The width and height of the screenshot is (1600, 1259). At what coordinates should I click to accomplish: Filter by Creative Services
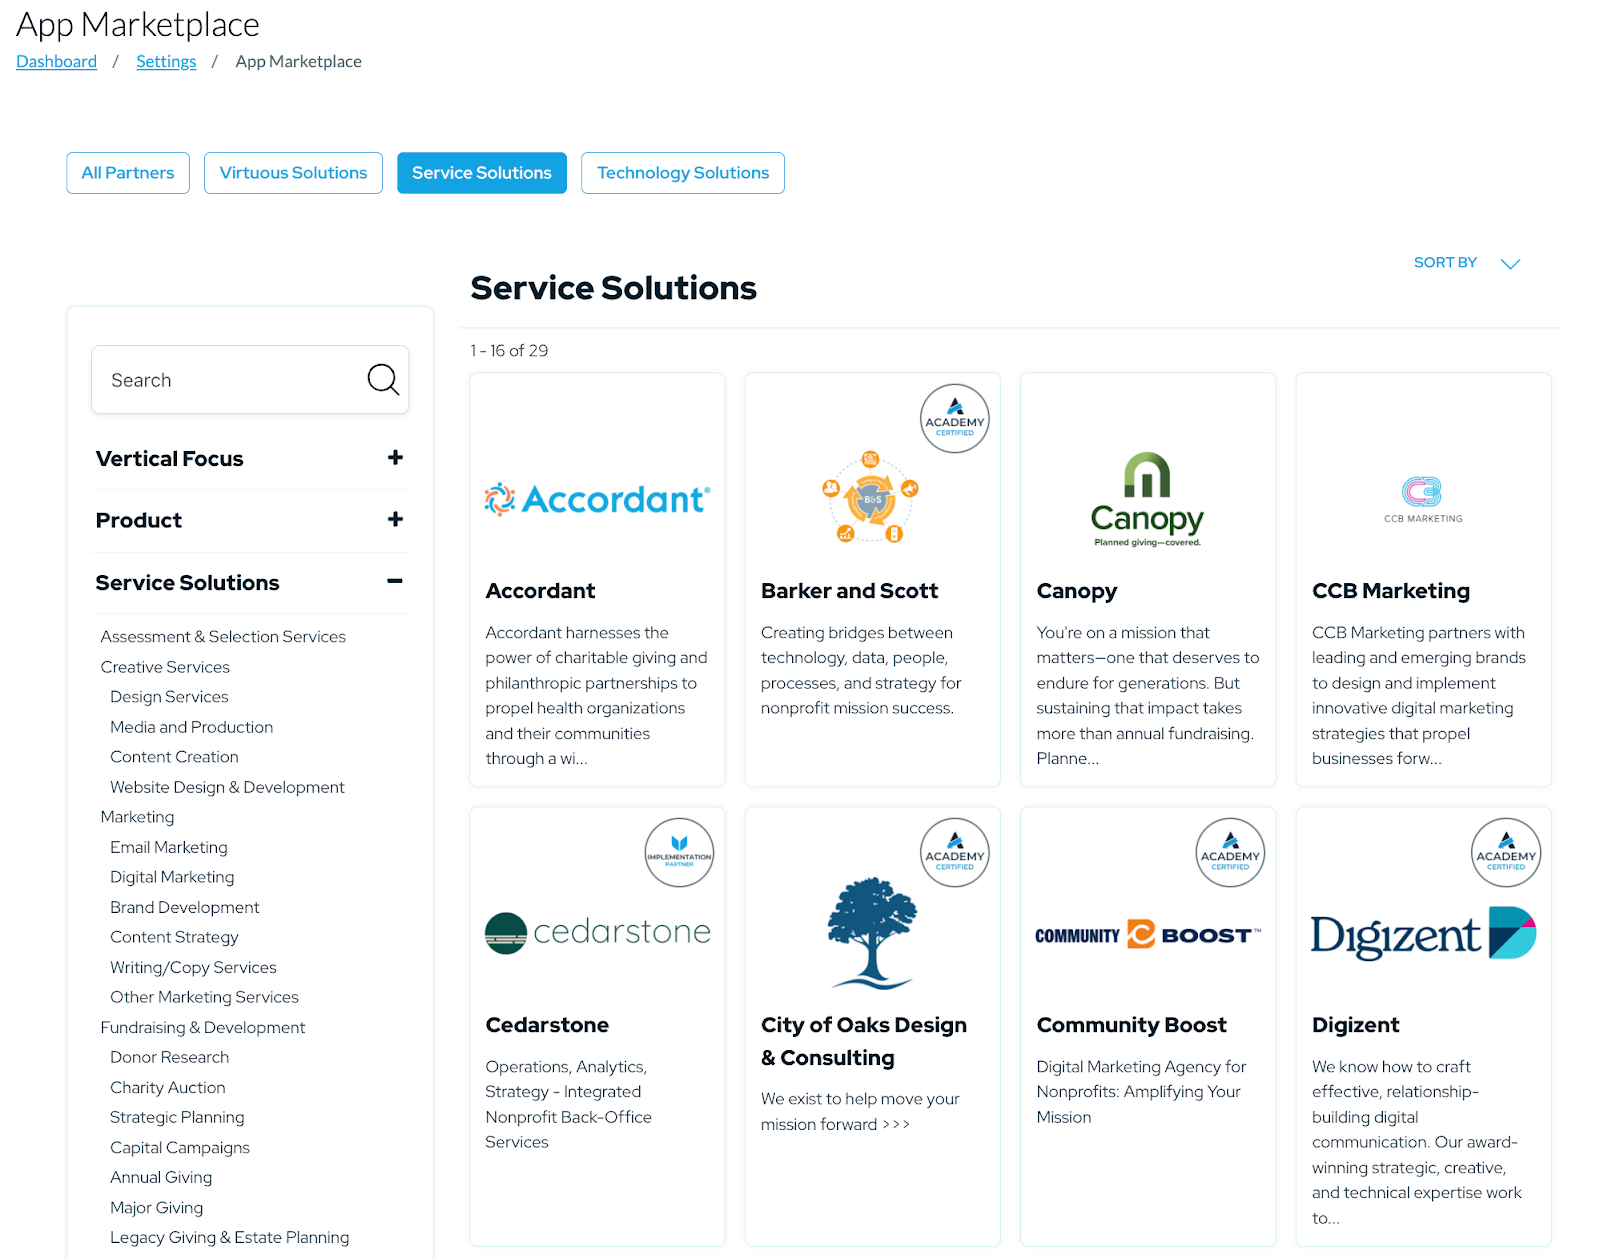165,666
